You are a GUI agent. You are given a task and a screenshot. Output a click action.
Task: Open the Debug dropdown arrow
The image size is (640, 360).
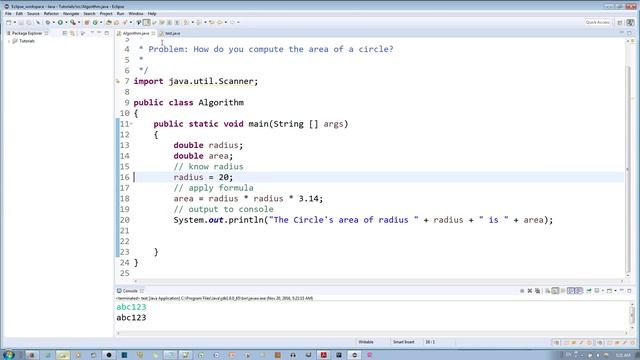click(x=53, y=22)
